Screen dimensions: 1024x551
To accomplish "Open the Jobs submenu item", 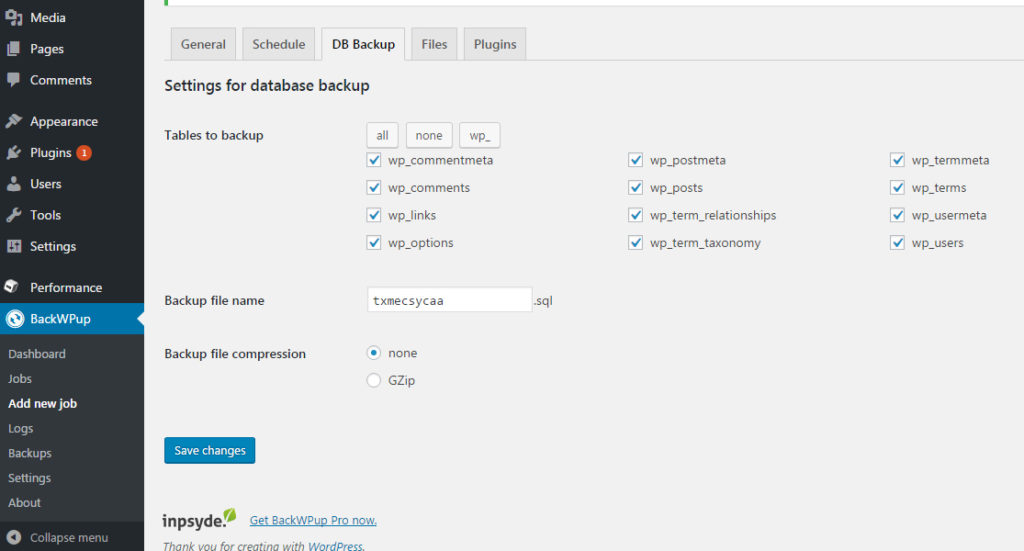I will pyautogui.click(x=20, y=379).
